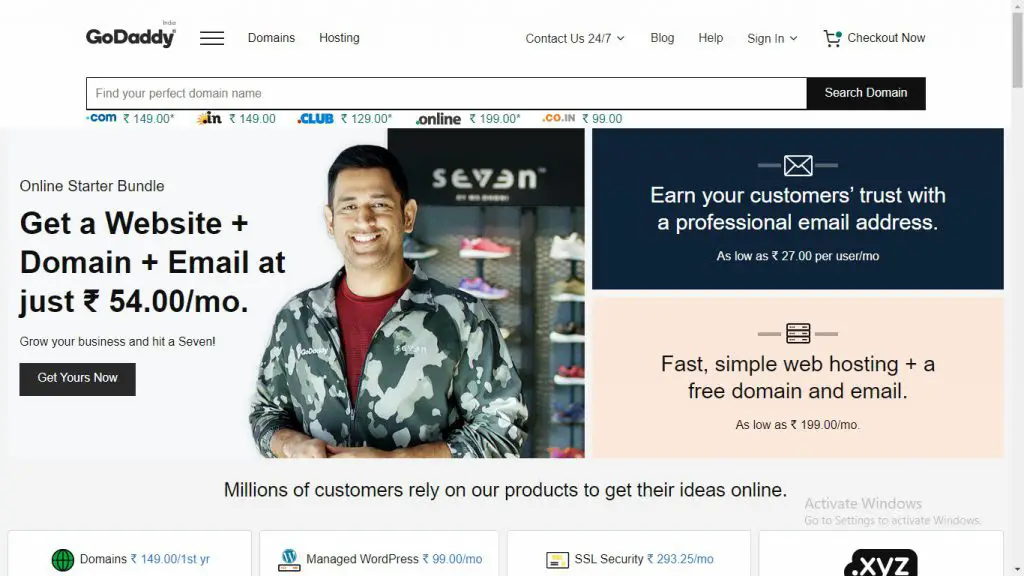Open the web hosting banner text
Image resolution: width=1024 pixels, height=576 pixels.
[x=797, y=377]
